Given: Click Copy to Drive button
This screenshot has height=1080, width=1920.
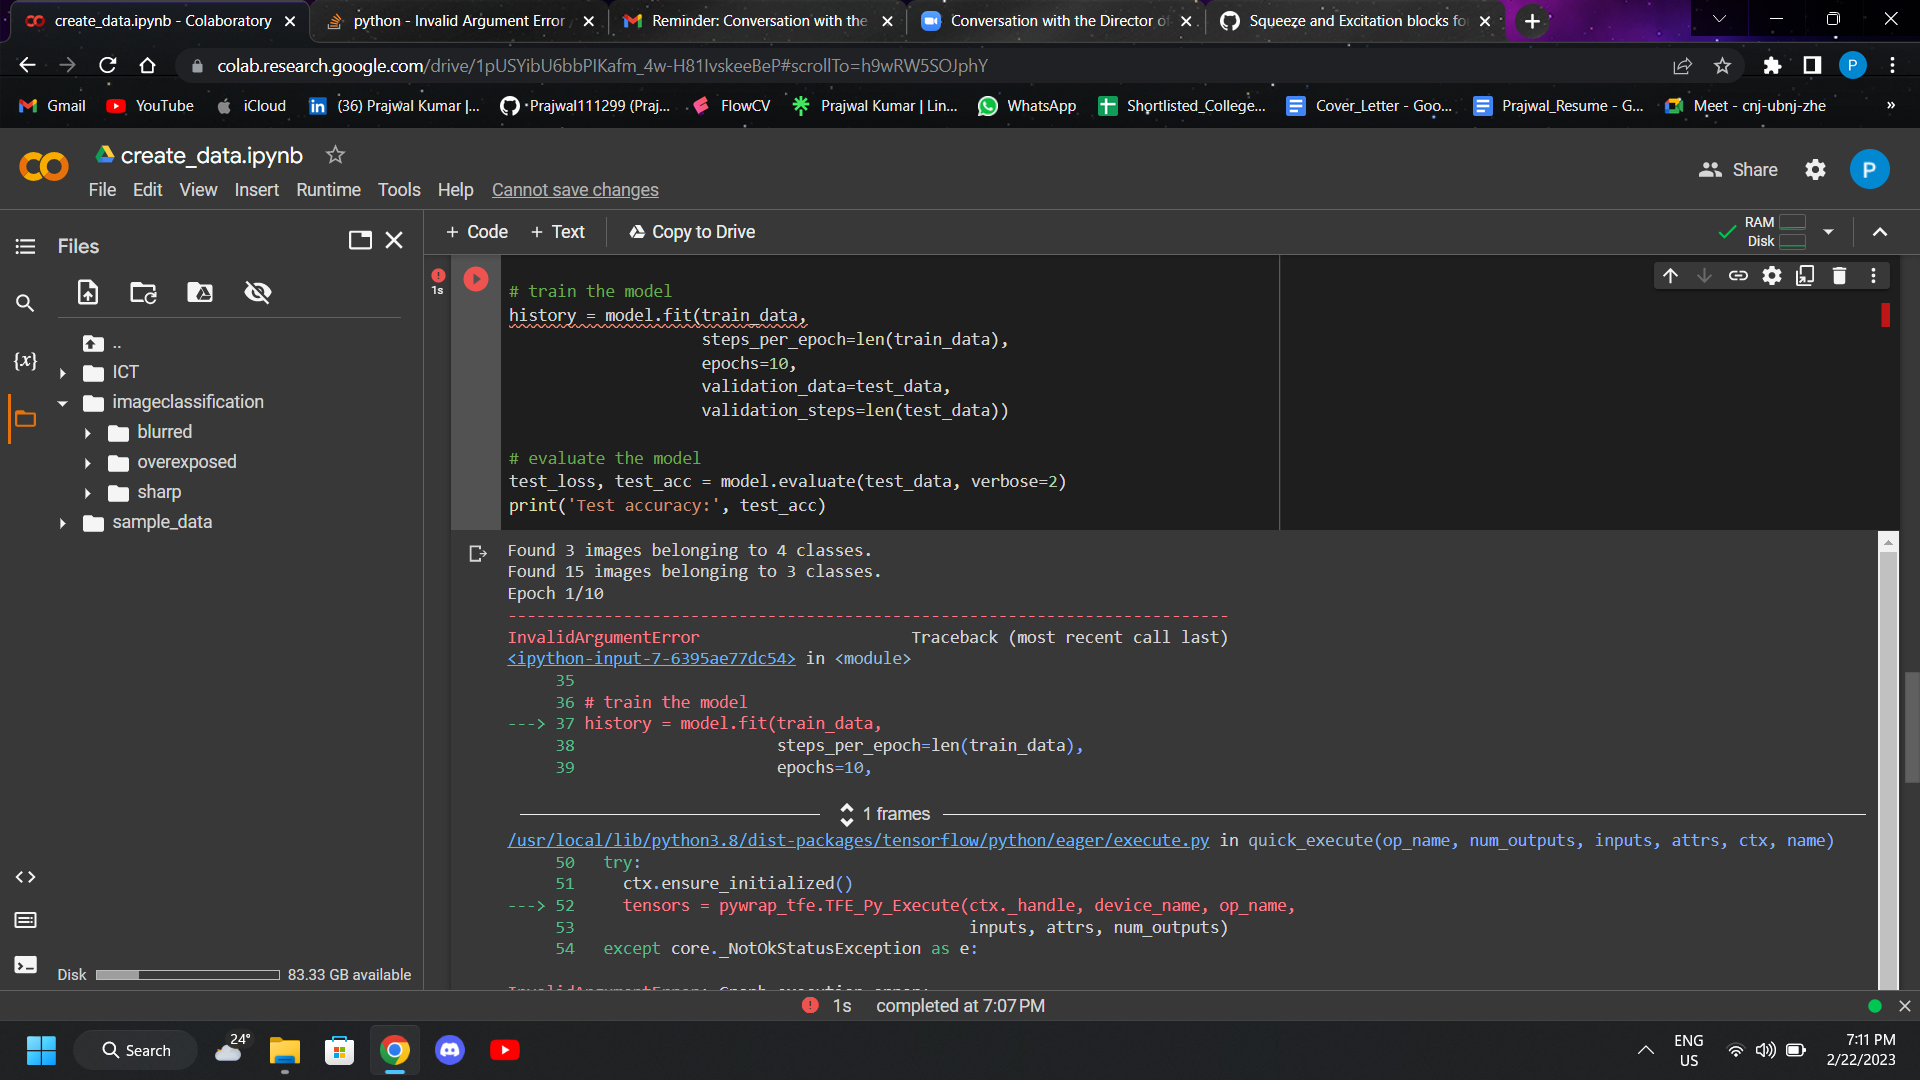Looking at the screenshot, I should pyautogui.click(x=692, y=232).
